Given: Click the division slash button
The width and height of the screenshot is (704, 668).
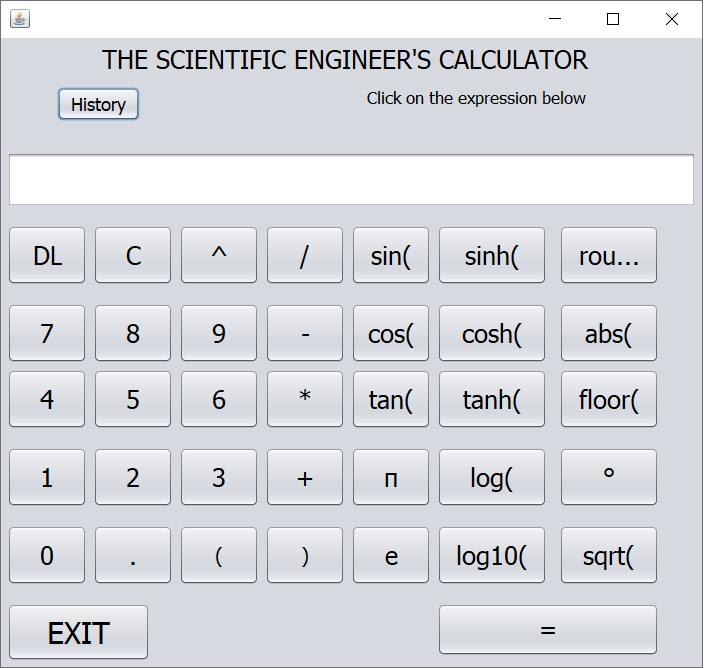Looking at the screenshot, I should pyautogui.click(x=305, y=255).
